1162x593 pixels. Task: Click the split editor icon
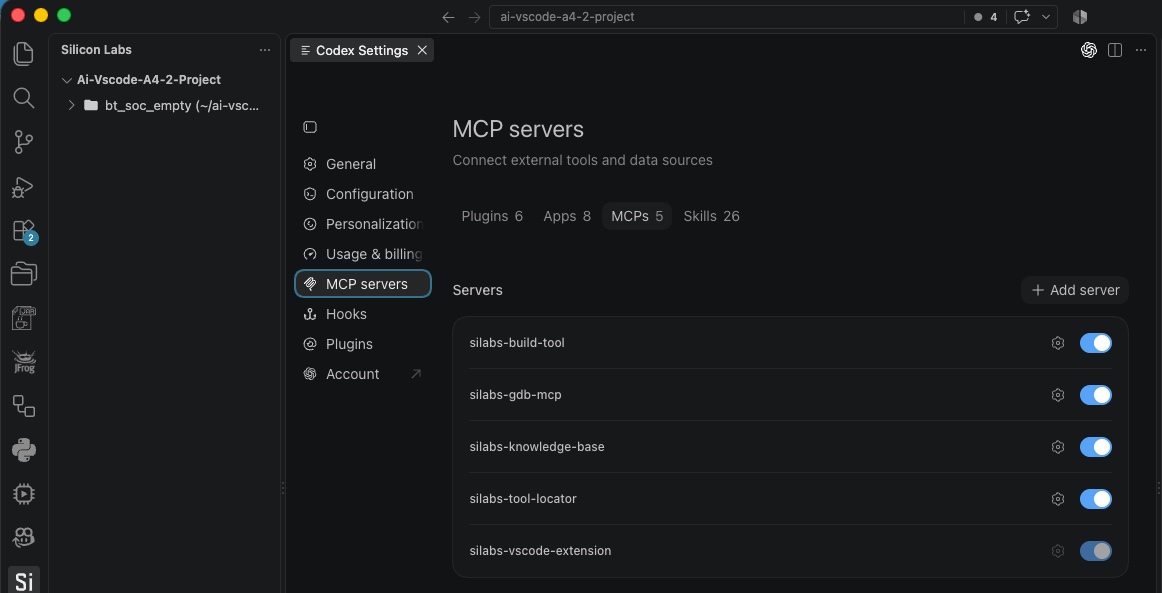point(1115,50)
